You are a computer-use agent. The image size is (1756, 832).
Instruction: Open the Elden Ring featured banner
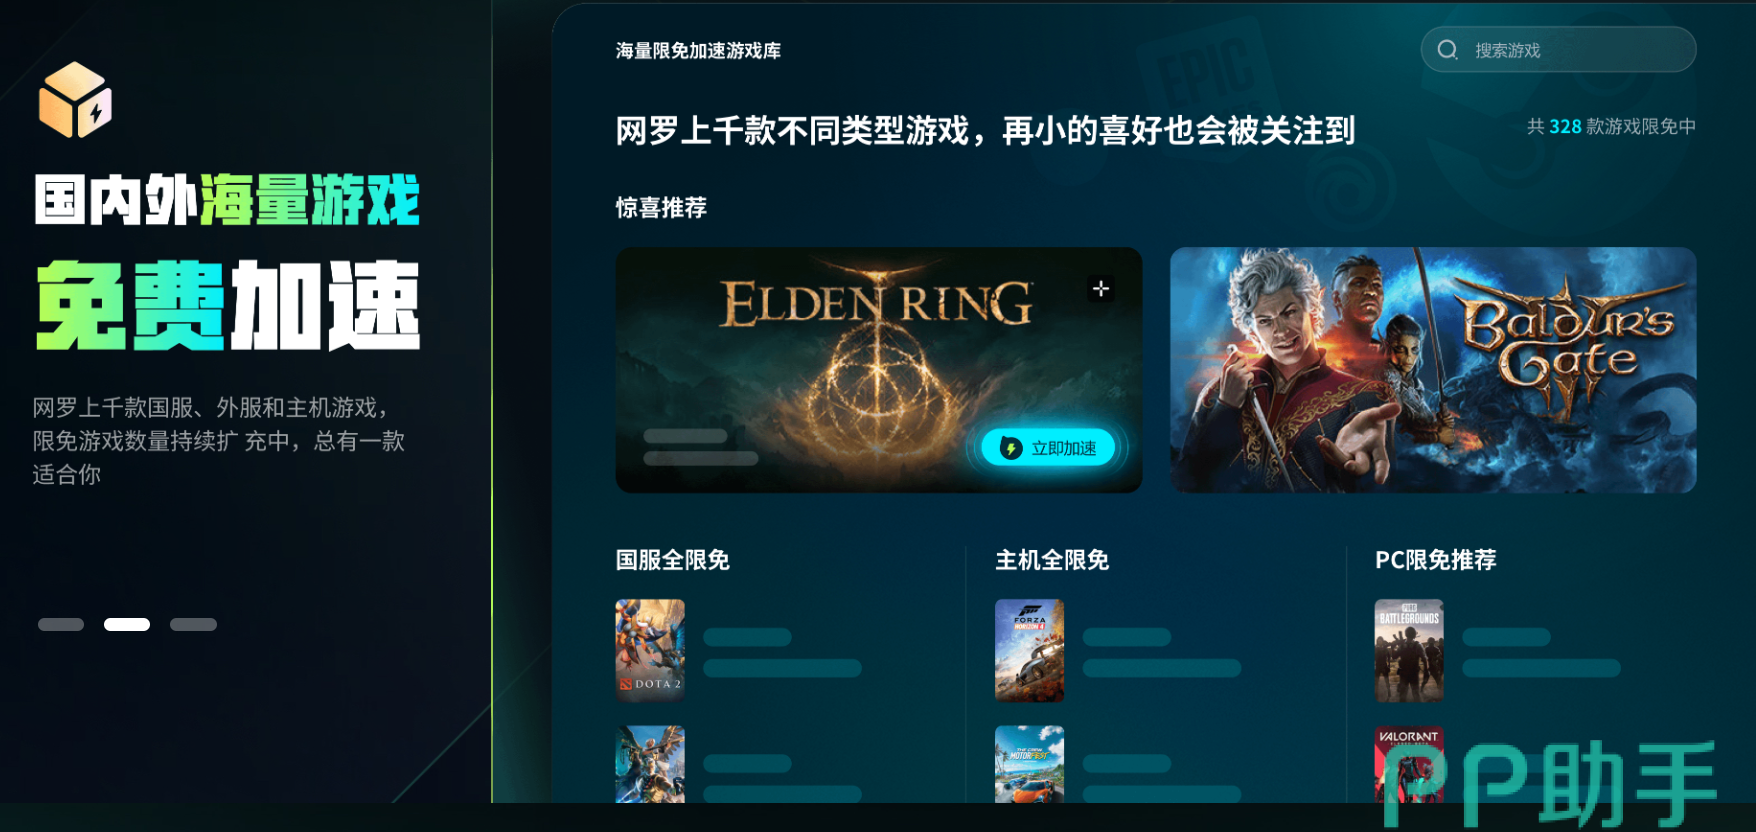878,370
